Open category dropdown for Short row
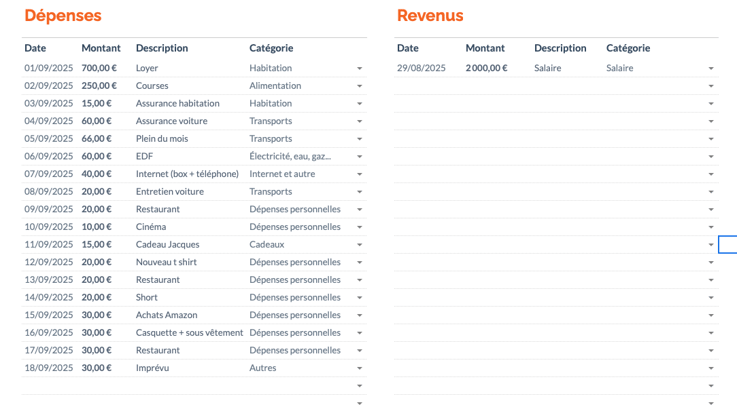Image resolution: width=737 pixels, height=407 pixels. pos(360,297)
